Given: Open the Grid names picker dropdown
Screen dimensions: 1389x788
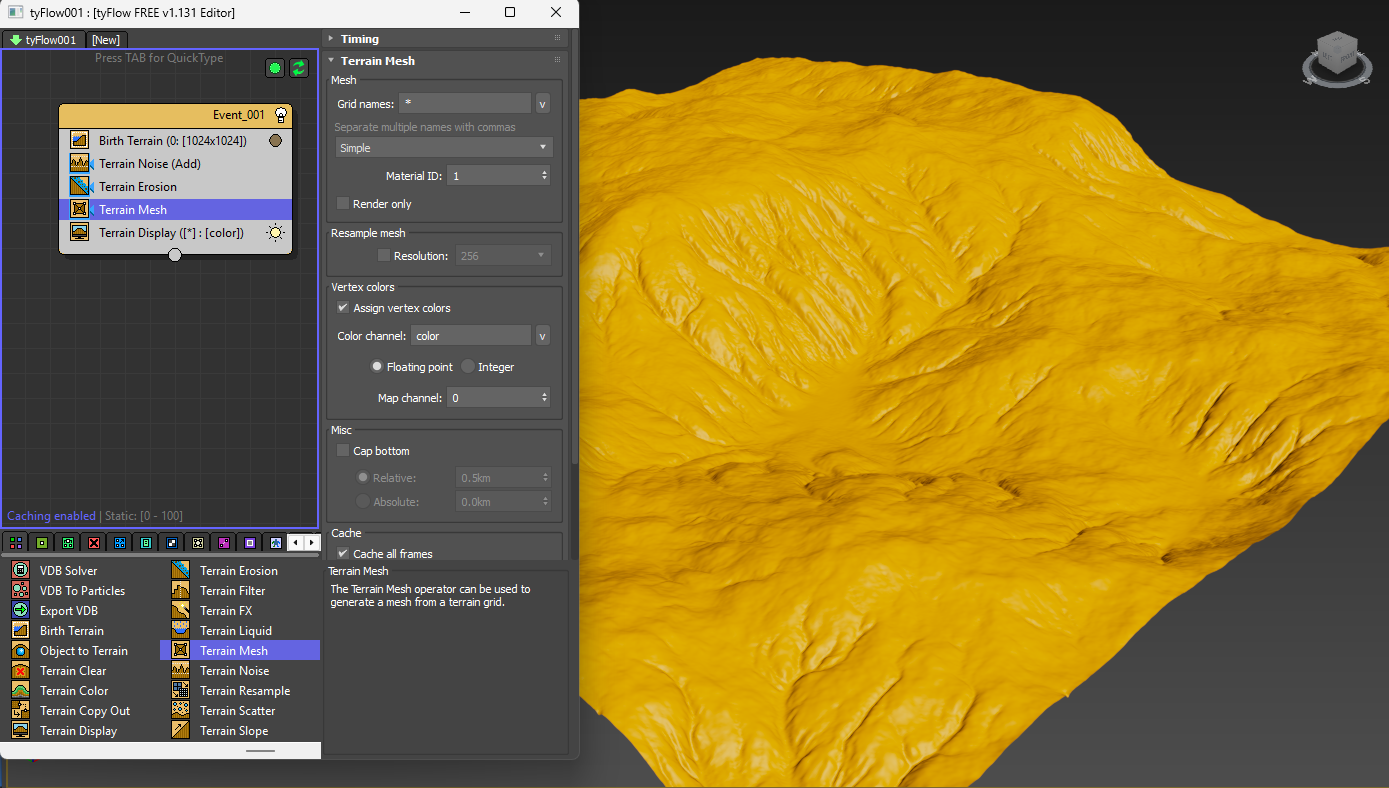Looking at the screenshot, I should pos(543,104).
